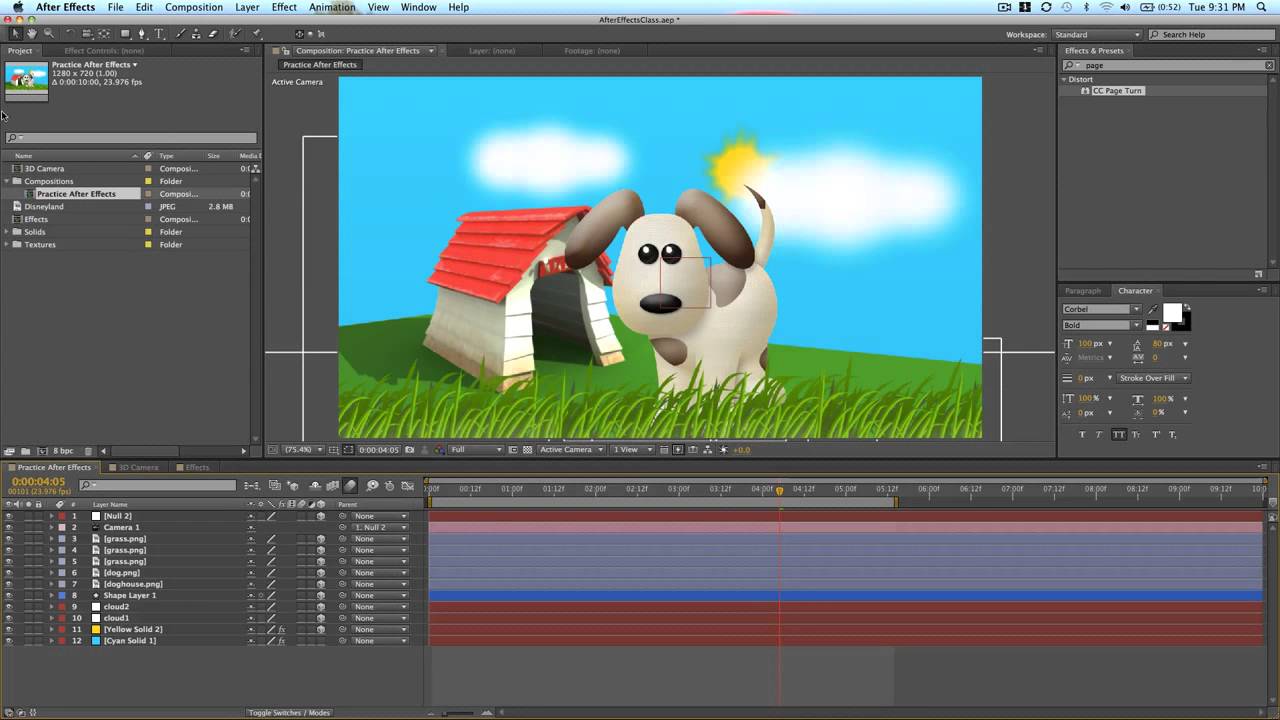Select the Puppet Pin tool
This screenshot has width=1280, height=720.
click(256, 34)
